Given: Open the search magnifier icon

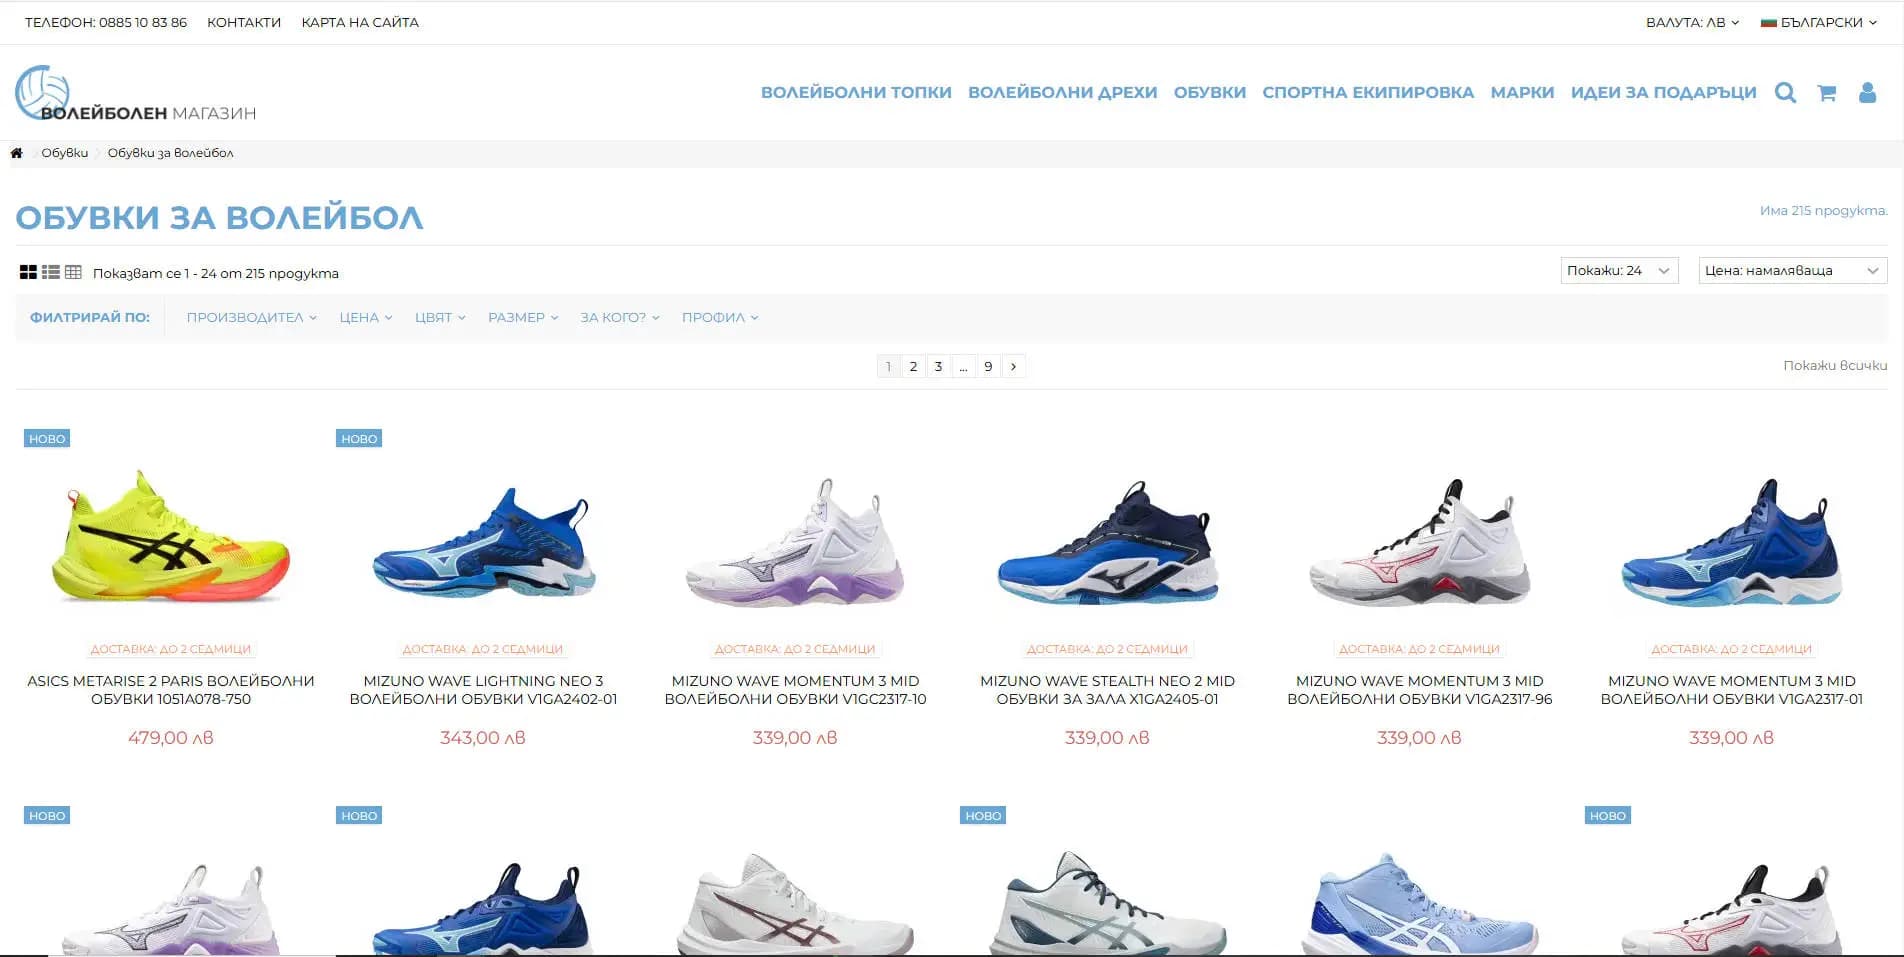Looking at the screenshot, I should [x=1785, y=93].
